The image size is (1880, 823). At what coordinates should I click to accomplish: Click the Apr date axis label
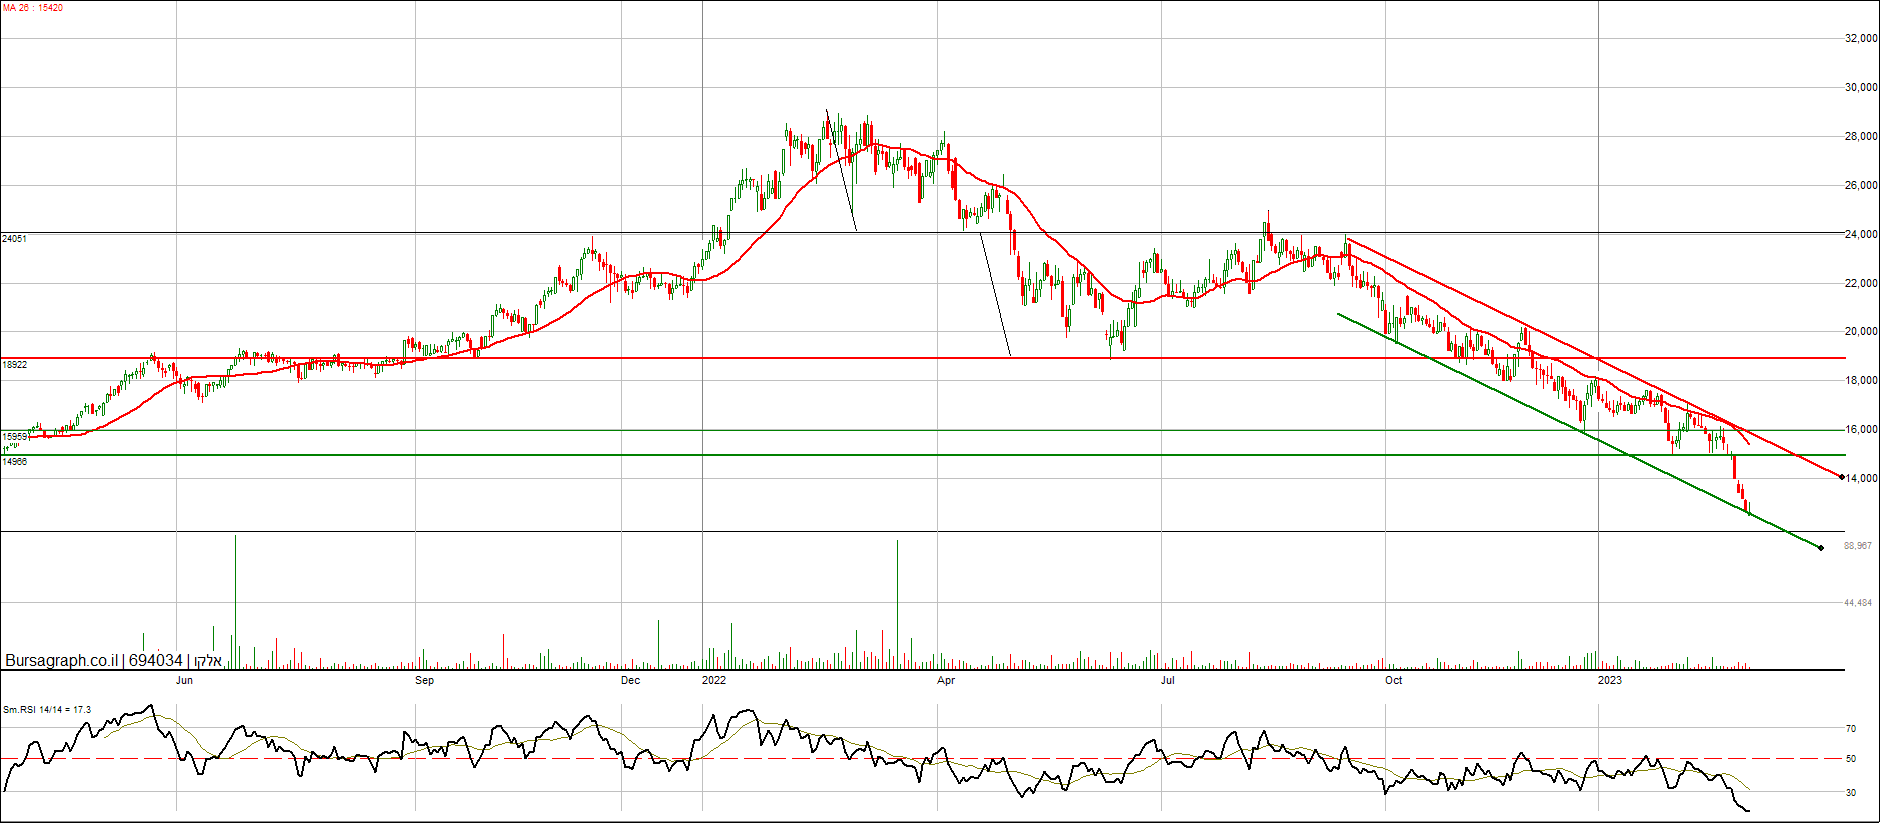[946, 680]
